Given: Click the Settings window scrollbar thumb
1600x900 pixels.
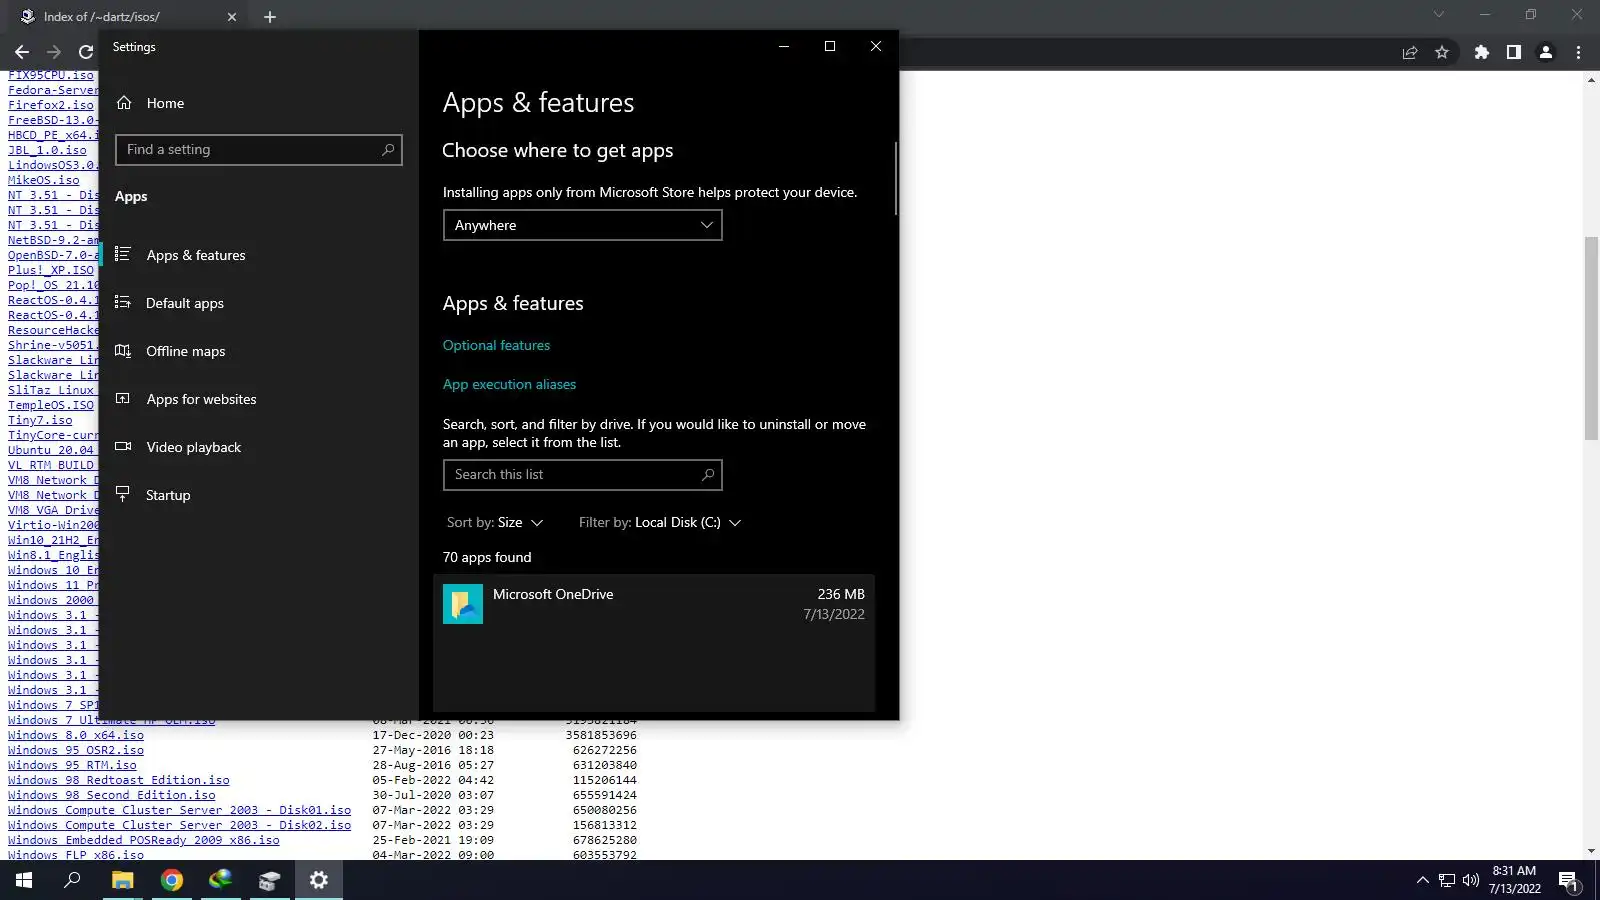Looking at the screenshot, I should 895,178.
